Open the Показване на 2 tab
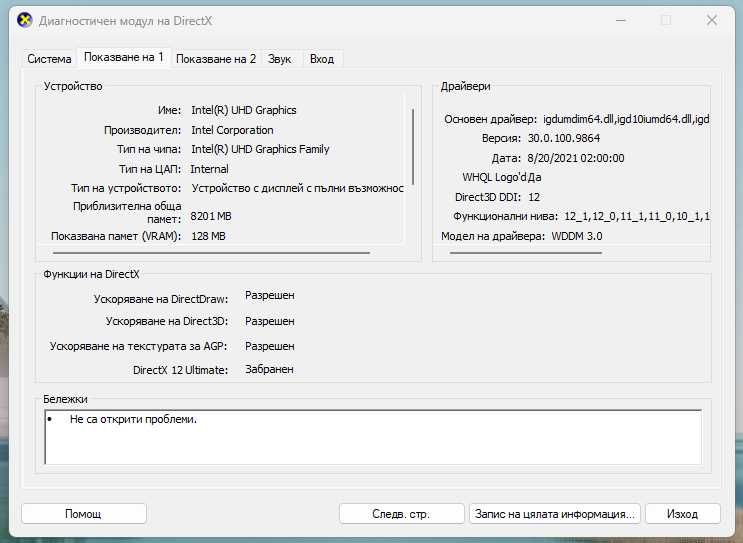The width and height of the screenshot is (743, 543). [216, 59]
